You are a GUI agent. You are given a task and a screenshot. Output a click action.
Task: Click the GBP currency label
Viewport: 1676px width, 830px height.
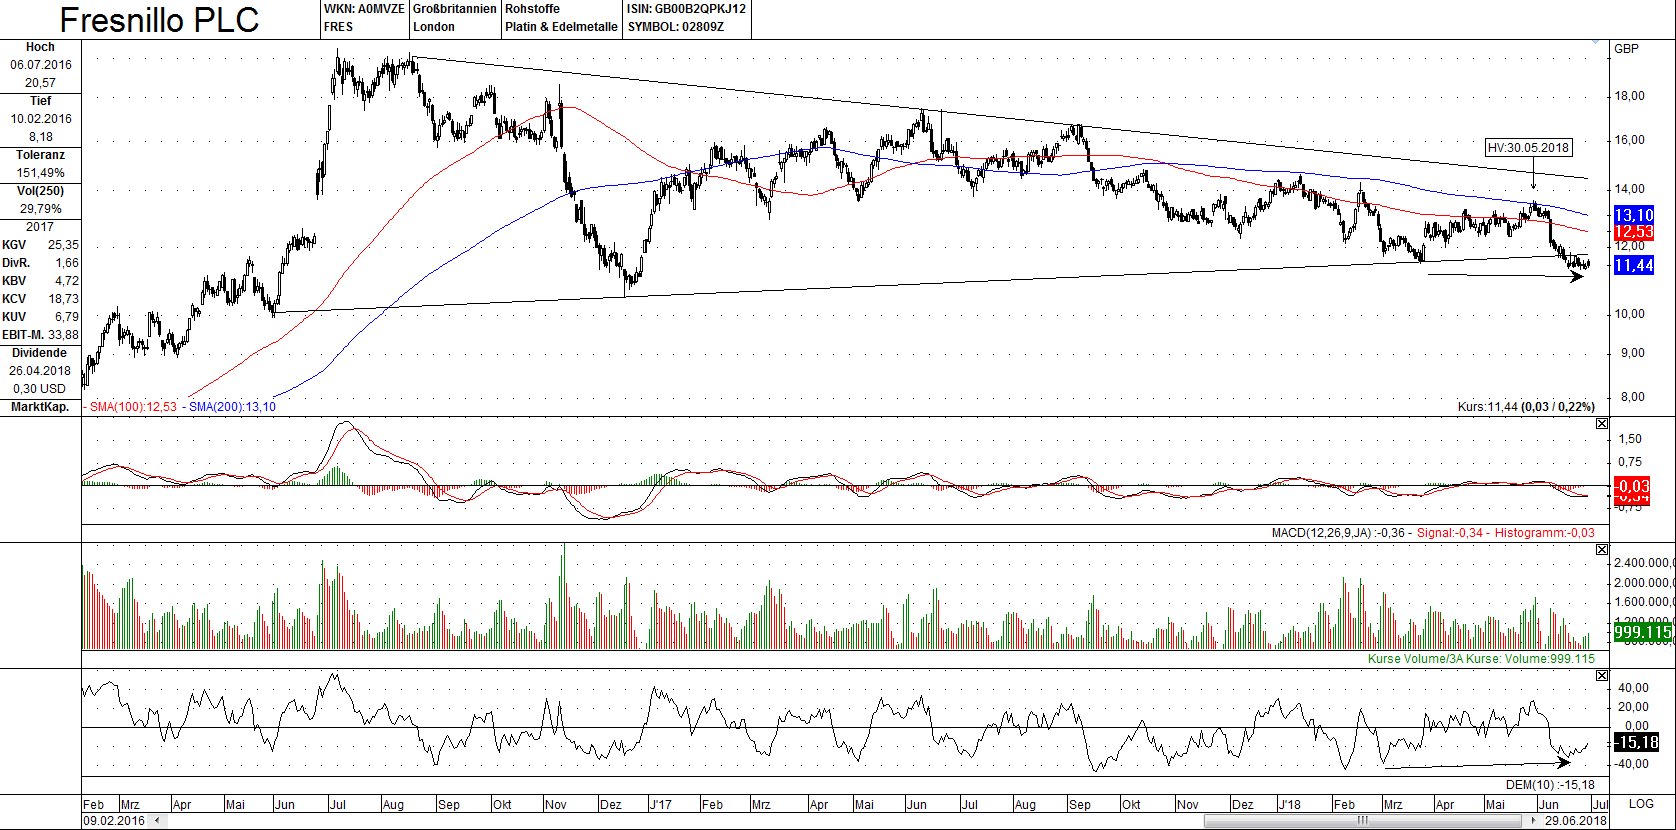pos(1627,49)
